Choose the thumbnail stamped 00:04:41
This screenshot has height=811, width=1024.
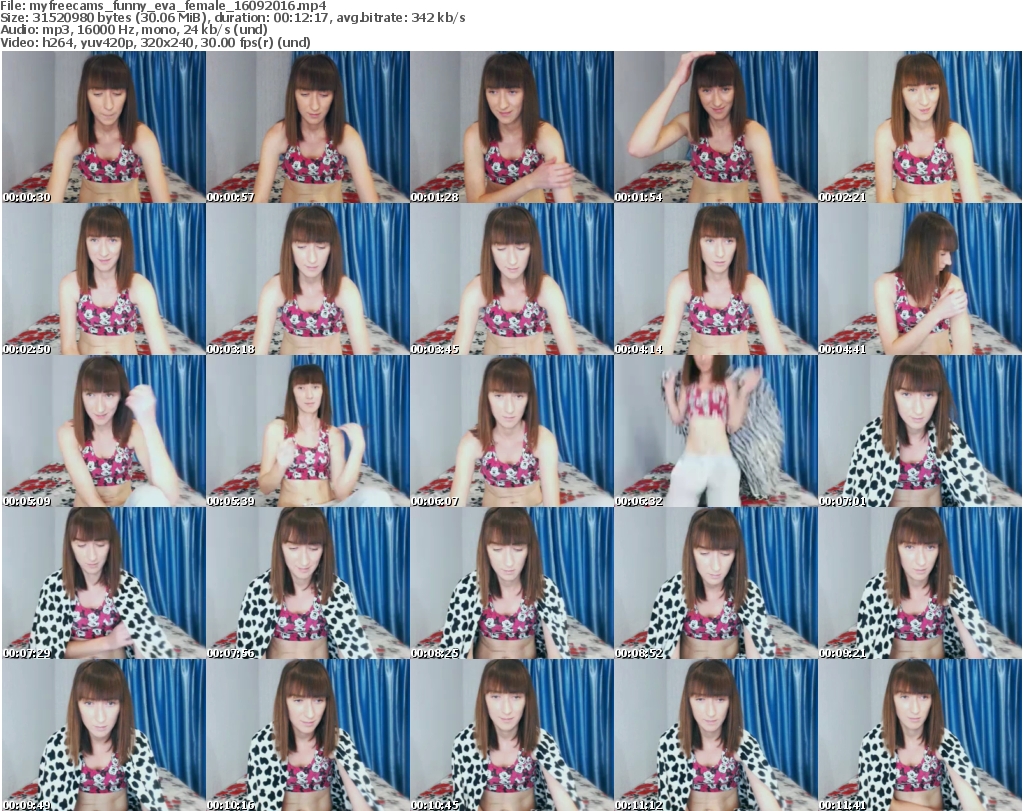pyautogui.click(x=919, y=279)
